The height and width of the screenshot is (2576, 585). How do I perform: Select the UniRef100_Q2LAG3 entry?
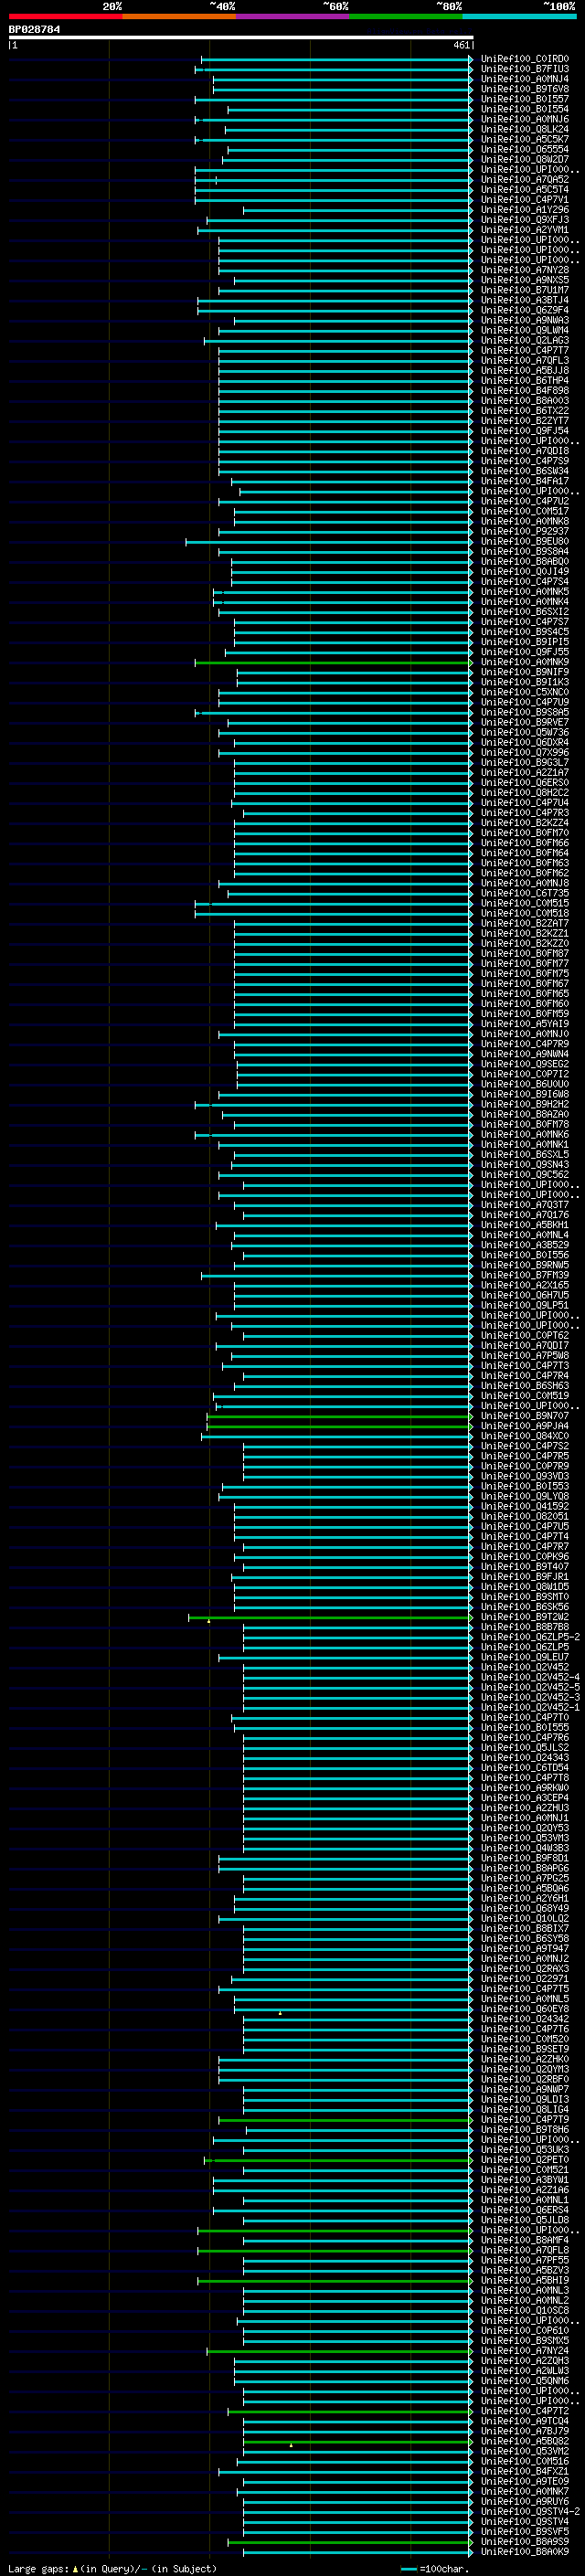[x=525, y=340]
